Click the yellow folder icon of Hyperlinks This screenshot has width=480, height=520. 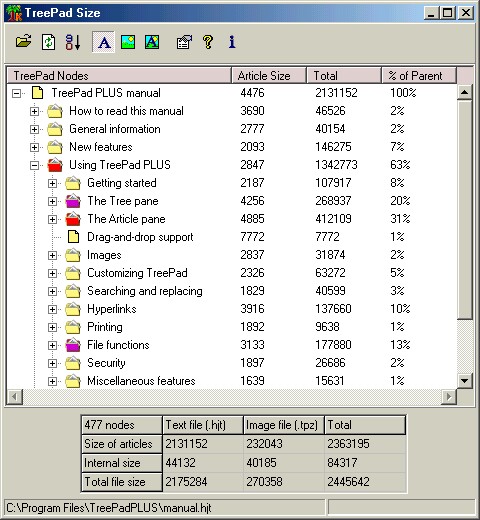73,309
